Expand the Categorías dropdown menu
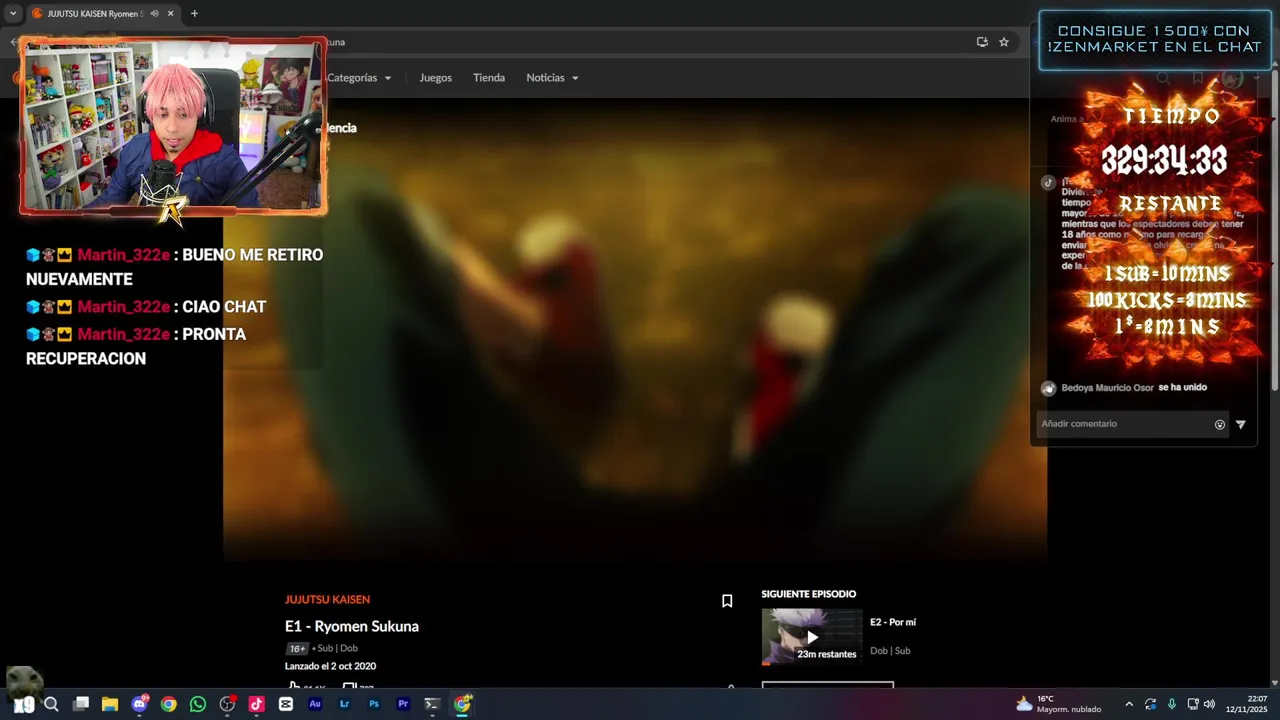Image resolution: width=1280 pixels, height=720 pixels. pyautogui.click(x=359, y=78)
